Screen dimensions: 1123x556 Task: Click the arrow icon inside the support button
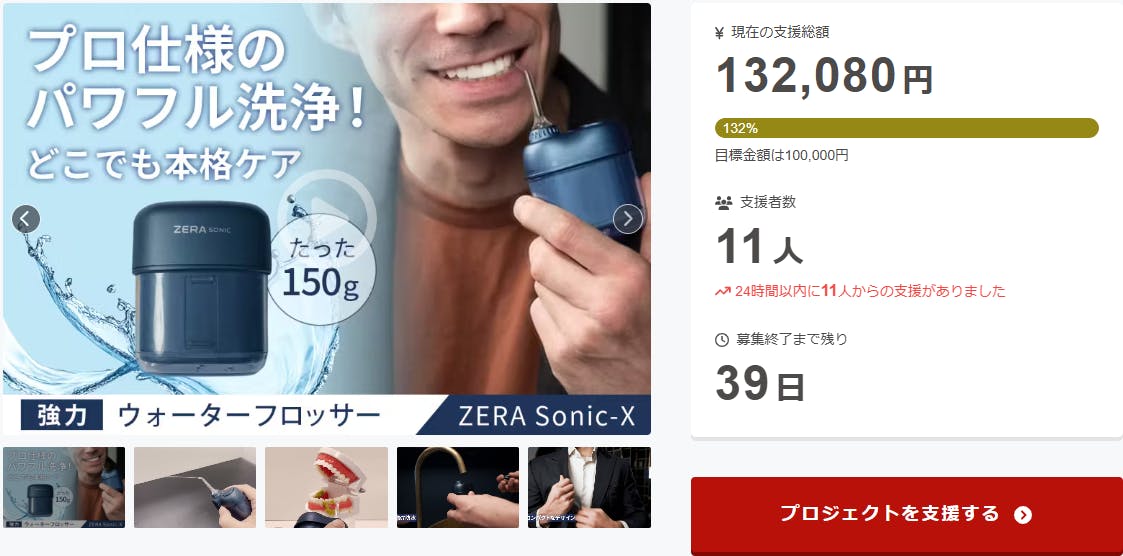click(1023, 514)
